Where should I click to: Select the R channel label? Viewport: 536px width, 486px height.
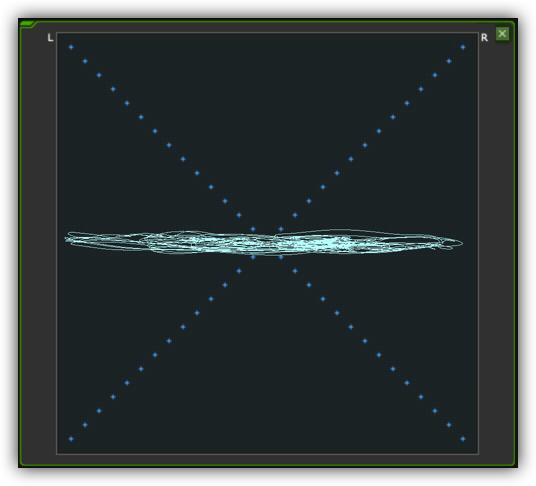point(484,38)
